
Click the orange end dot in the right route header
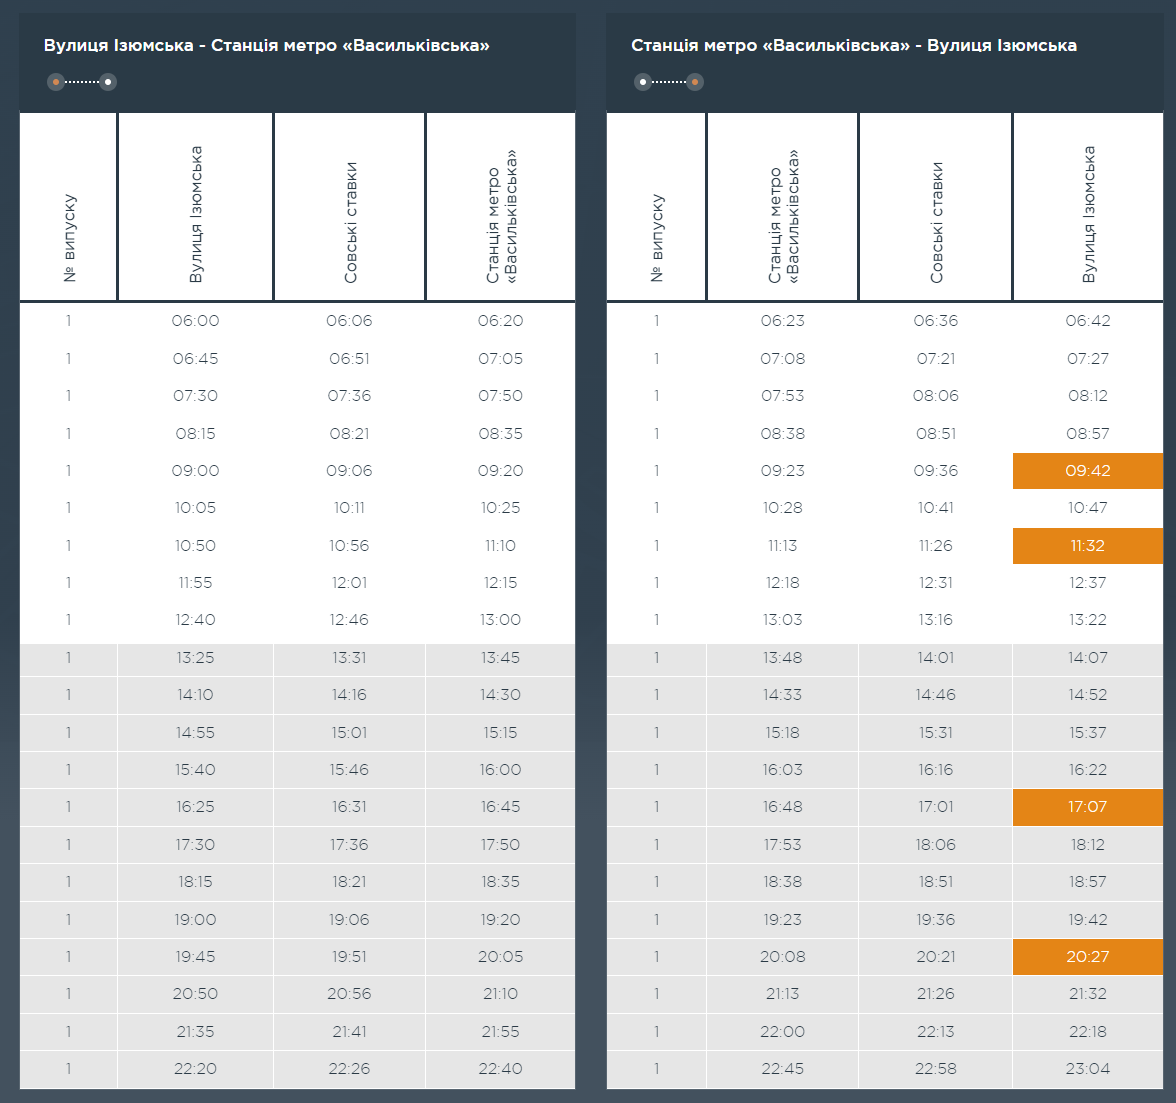click(695, 81)
